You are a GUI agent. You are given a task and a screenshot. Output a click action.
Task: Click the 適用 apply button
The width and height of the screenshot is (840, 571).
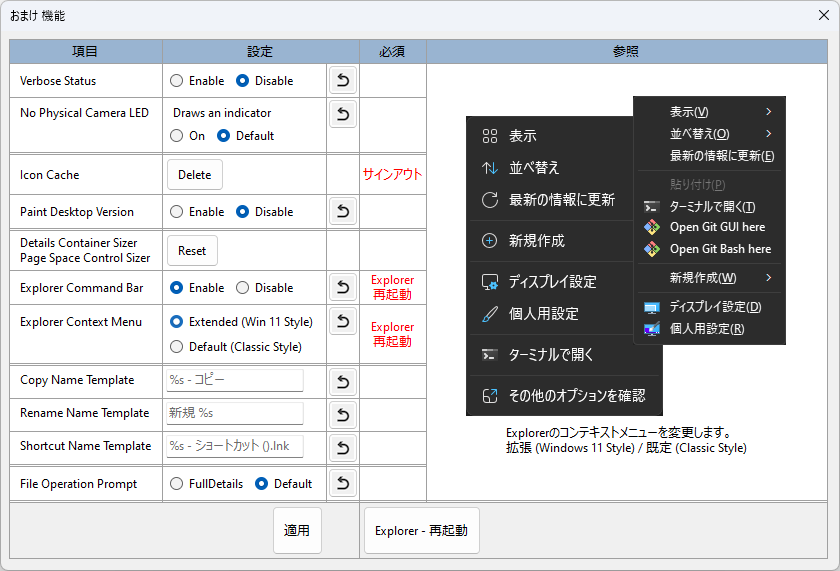pyautogui.click(x=297, y=531)
